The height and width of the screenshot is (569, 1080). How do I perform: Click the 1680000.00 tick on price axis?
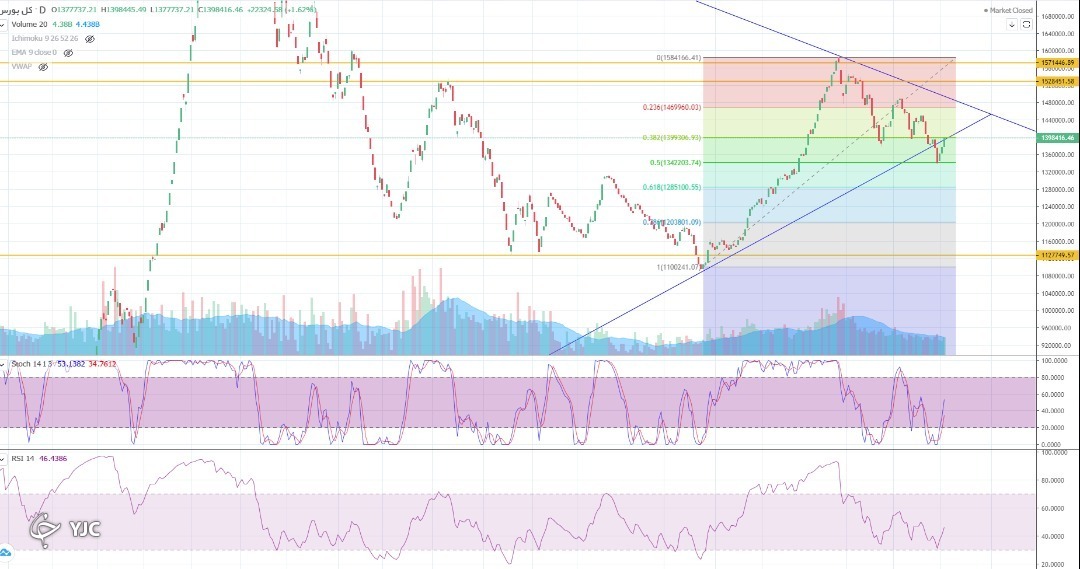pyautogui.click(x=1058, y=17)
